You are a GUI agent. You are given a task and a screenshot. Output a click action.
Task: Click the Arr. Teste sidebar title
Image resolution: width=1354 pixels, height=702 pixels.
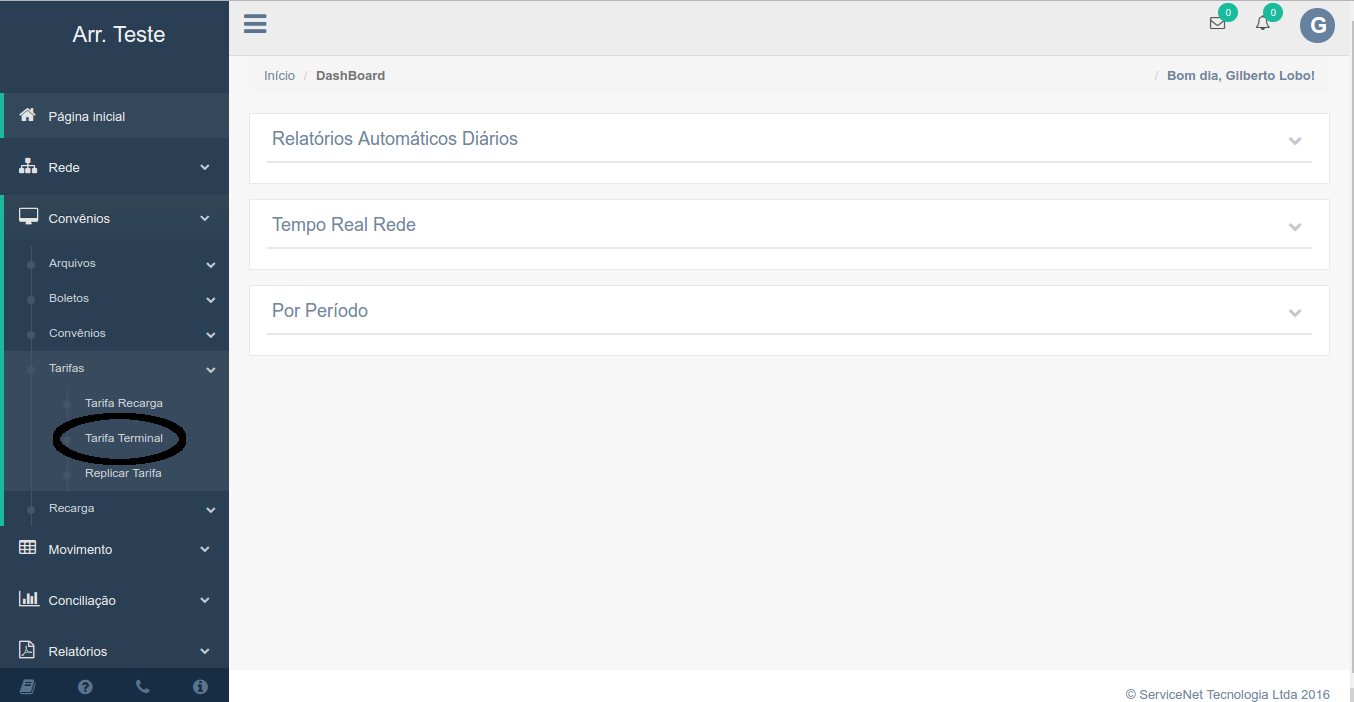(118, 35)
